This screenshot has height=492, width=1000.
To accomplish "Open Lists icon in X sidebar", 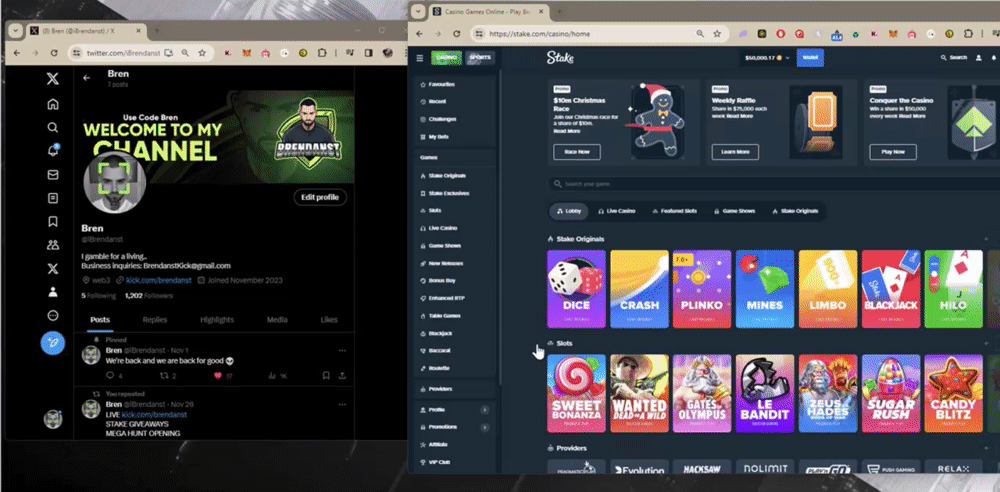I will coord(53,198).
